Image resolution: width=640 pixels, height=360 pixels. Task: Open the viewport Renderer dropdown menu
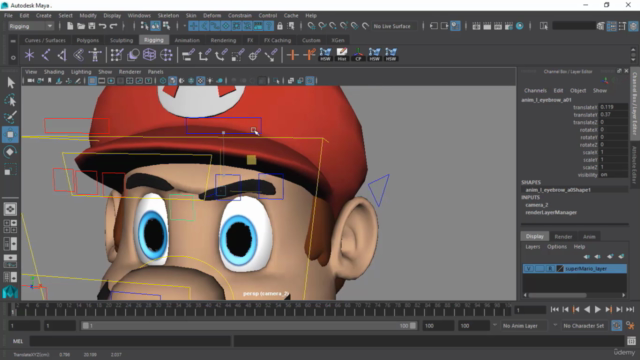[130, 72]
